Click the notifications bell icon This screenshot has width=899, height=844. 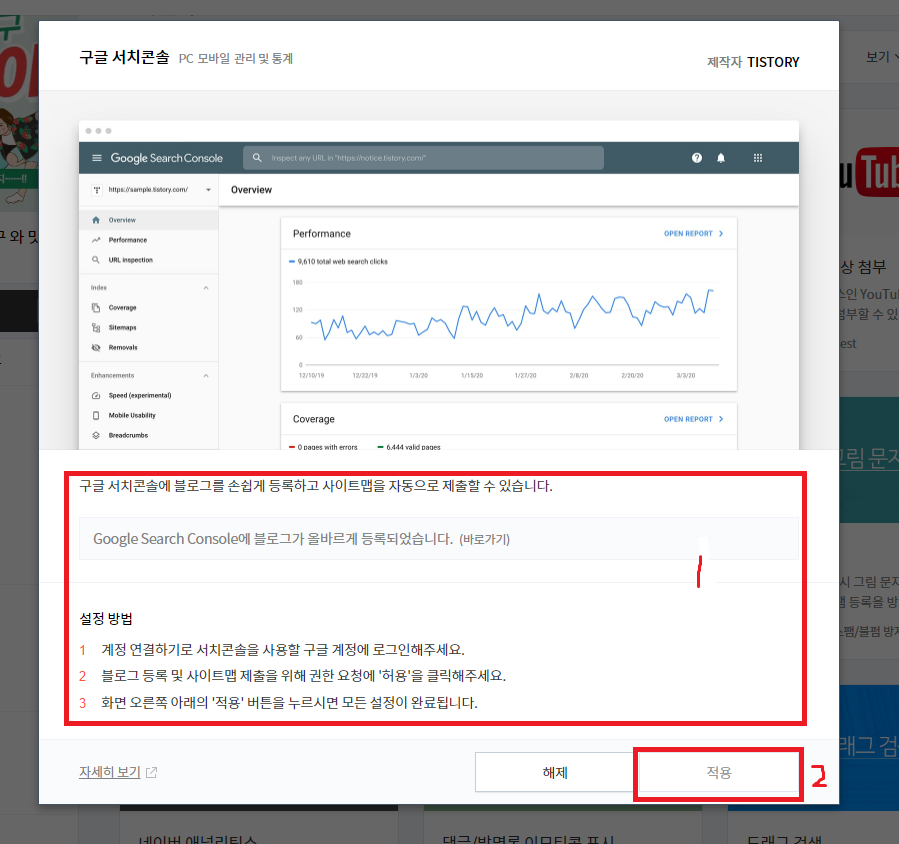(721, 158)
